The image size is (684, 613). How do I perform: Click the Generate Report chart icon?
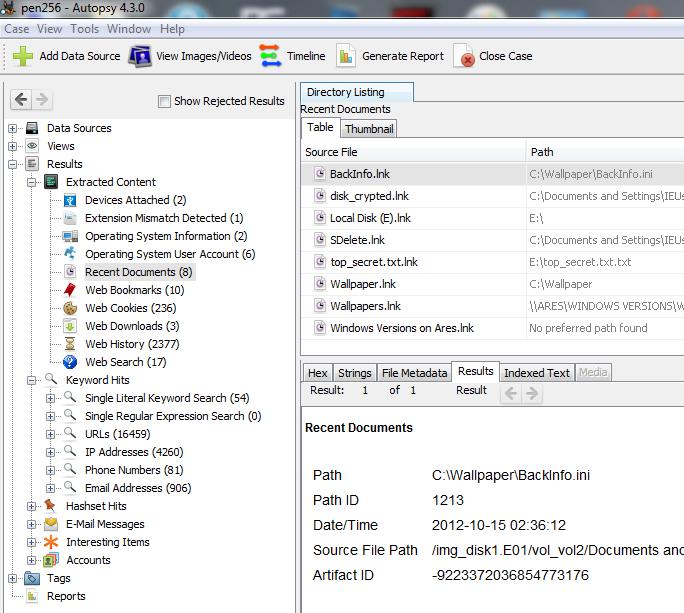click(x=345, y=56)
